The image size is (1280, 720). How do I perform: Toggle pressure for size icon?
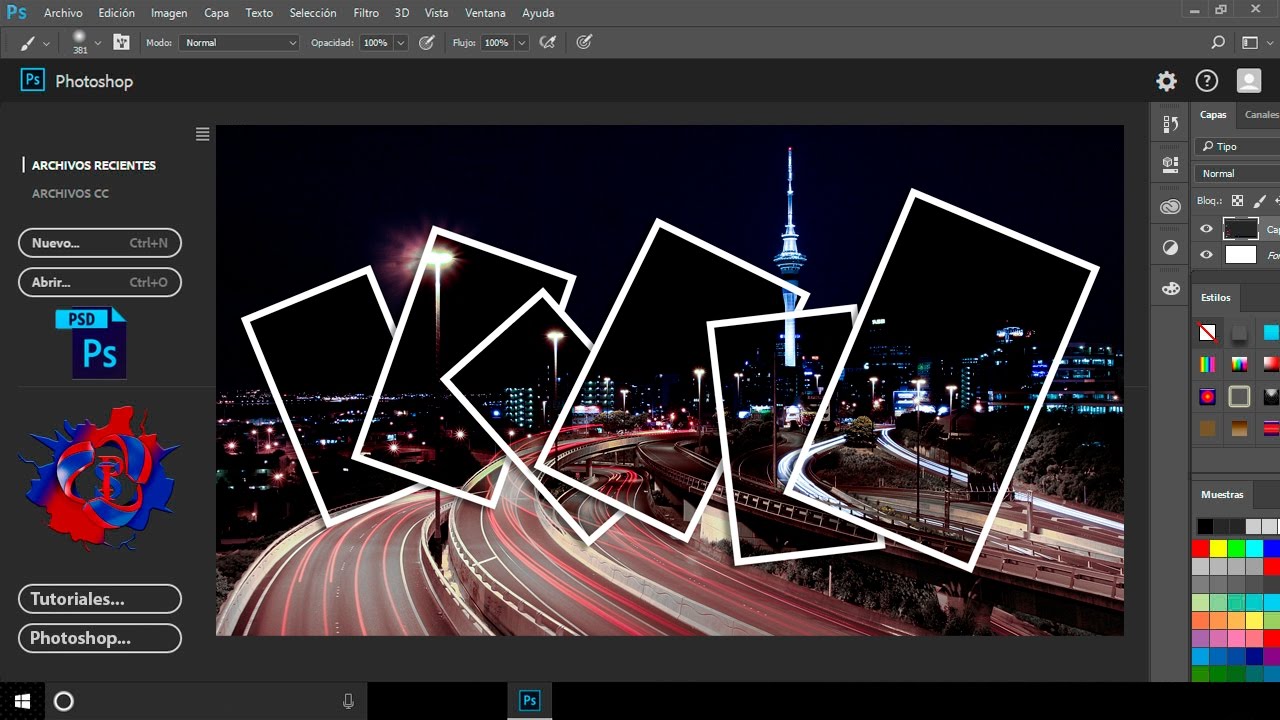click(x=584, y=42)
